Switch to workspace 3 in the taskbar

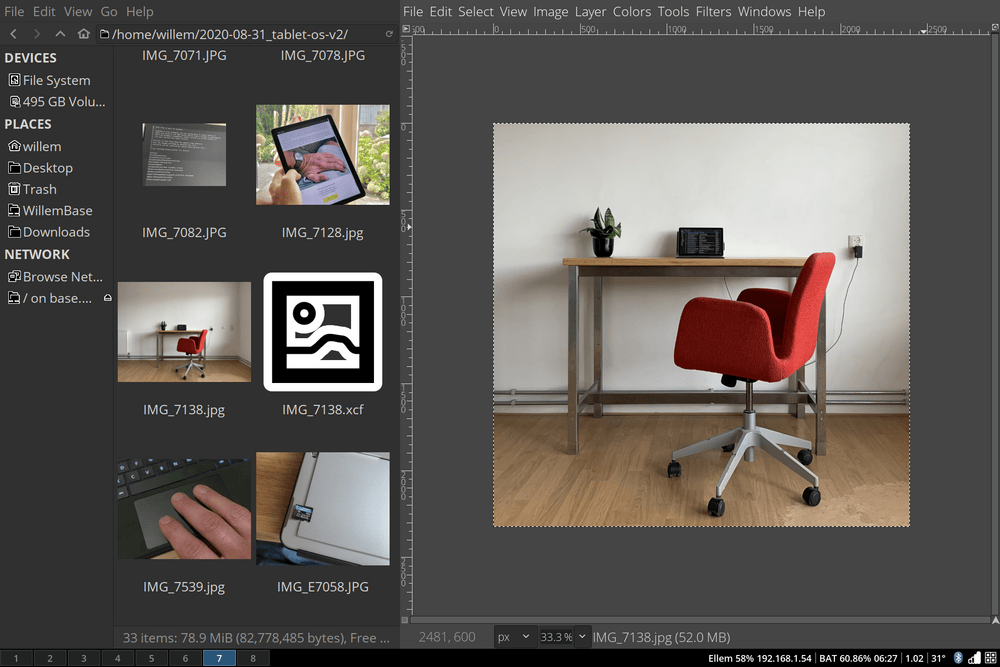83,658
